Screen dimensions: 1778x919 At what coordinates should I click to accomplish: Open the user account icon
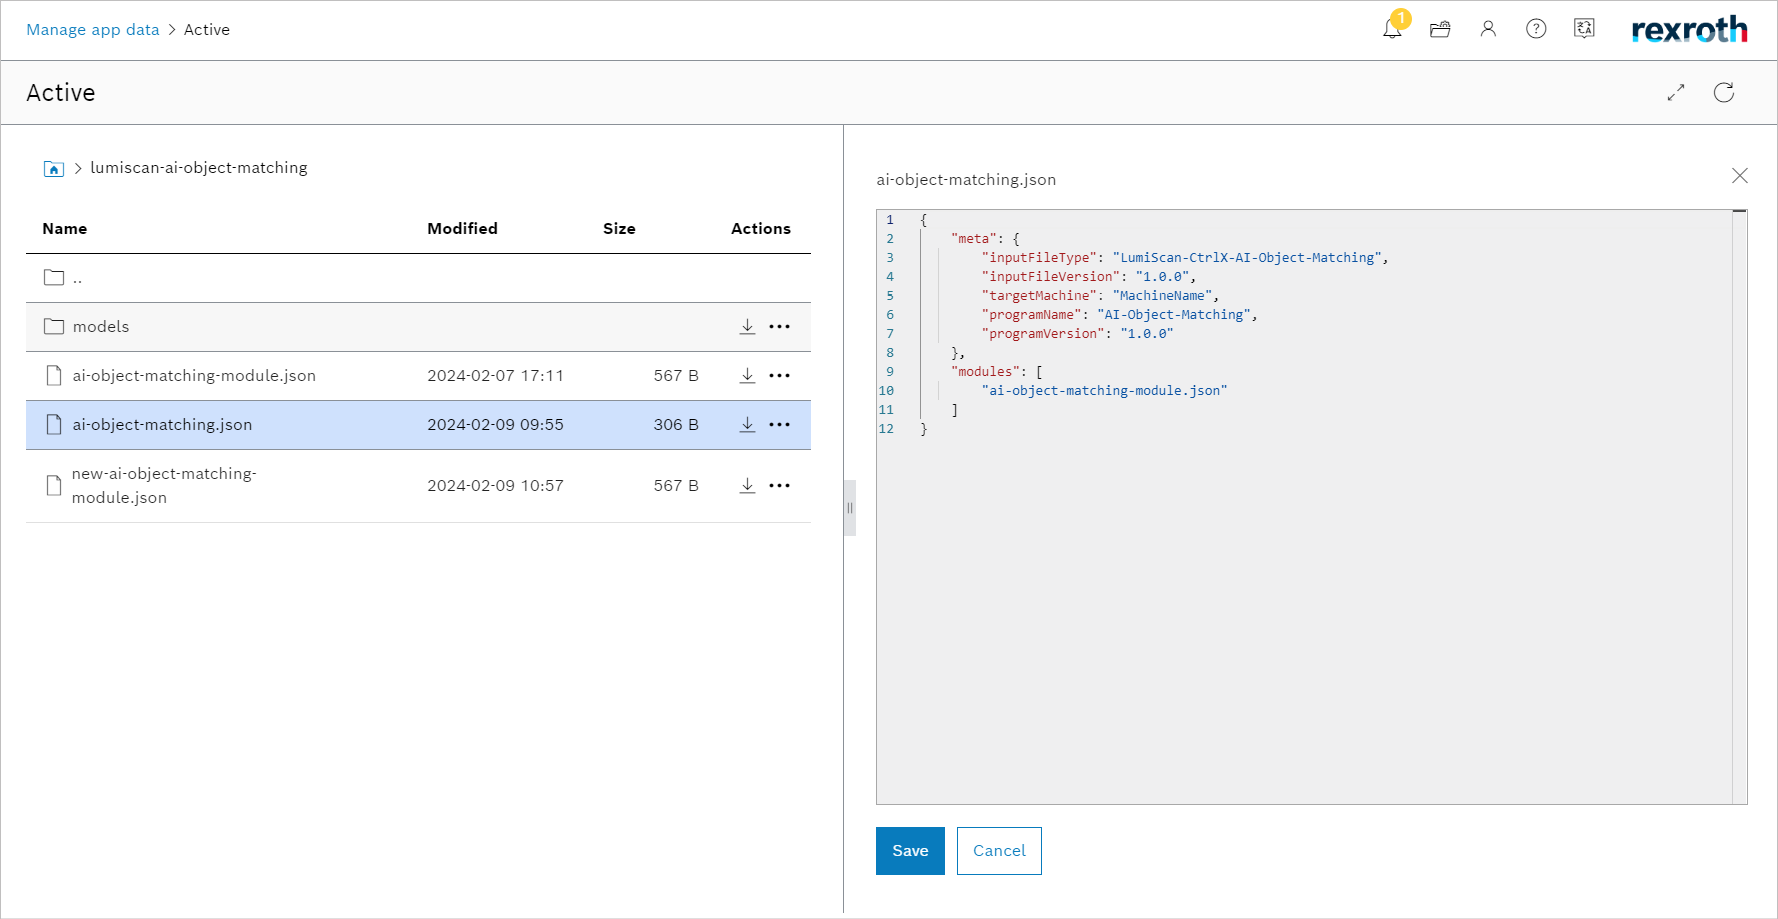coord(1488,29)
